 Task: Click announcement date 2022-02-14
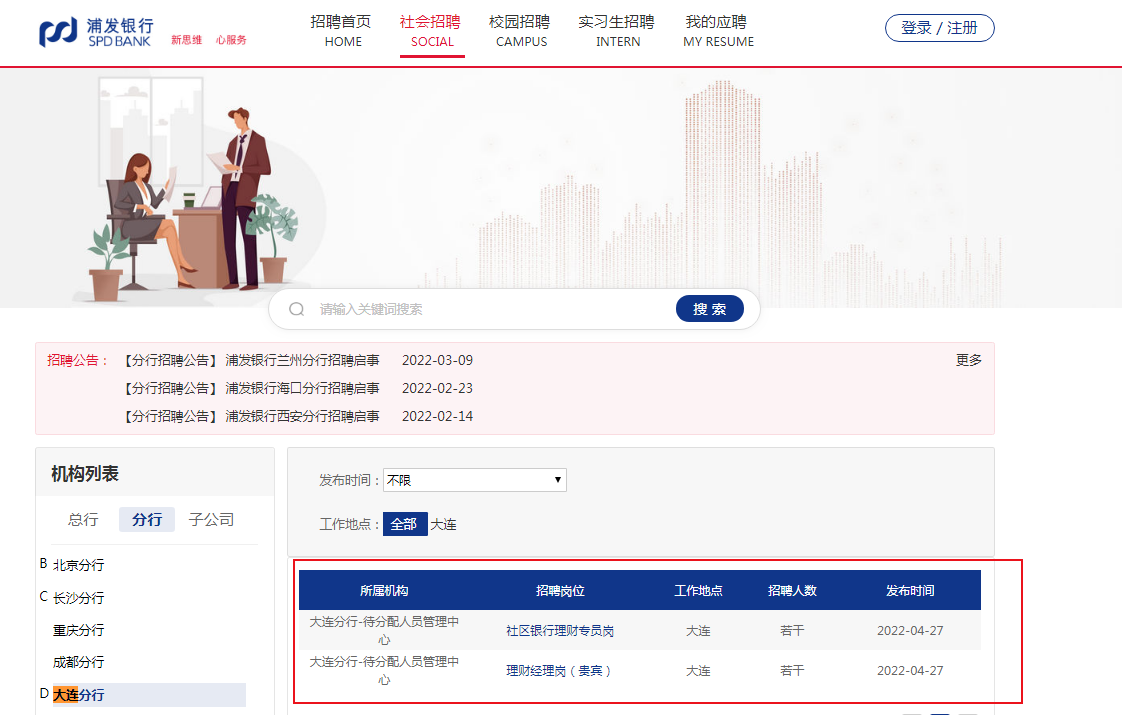[437, 416]
